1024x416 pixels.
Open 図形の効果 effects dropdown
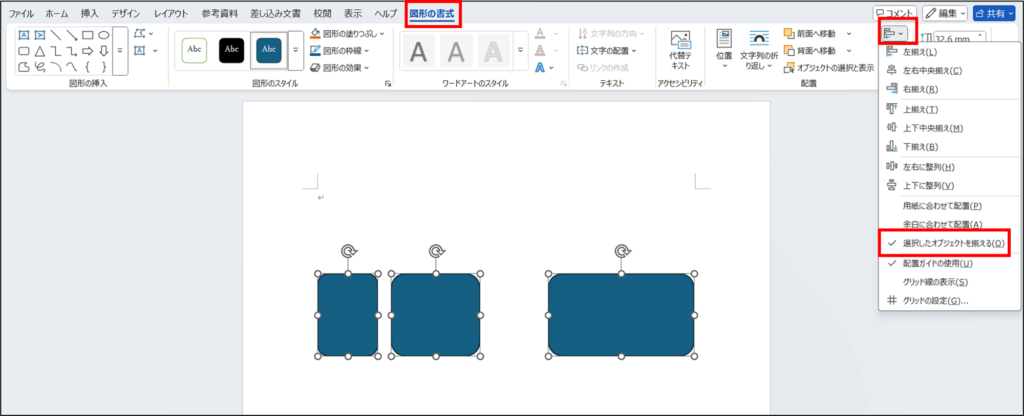[340, 68]
